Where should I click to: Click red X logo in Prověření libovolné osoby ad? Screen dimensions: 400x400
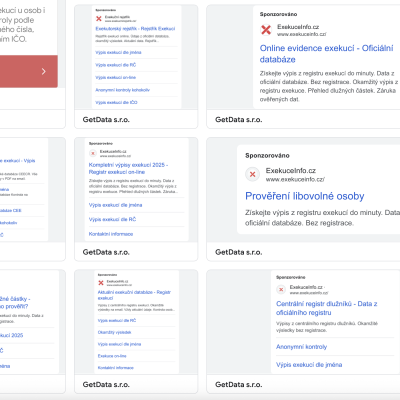[253, 174]
